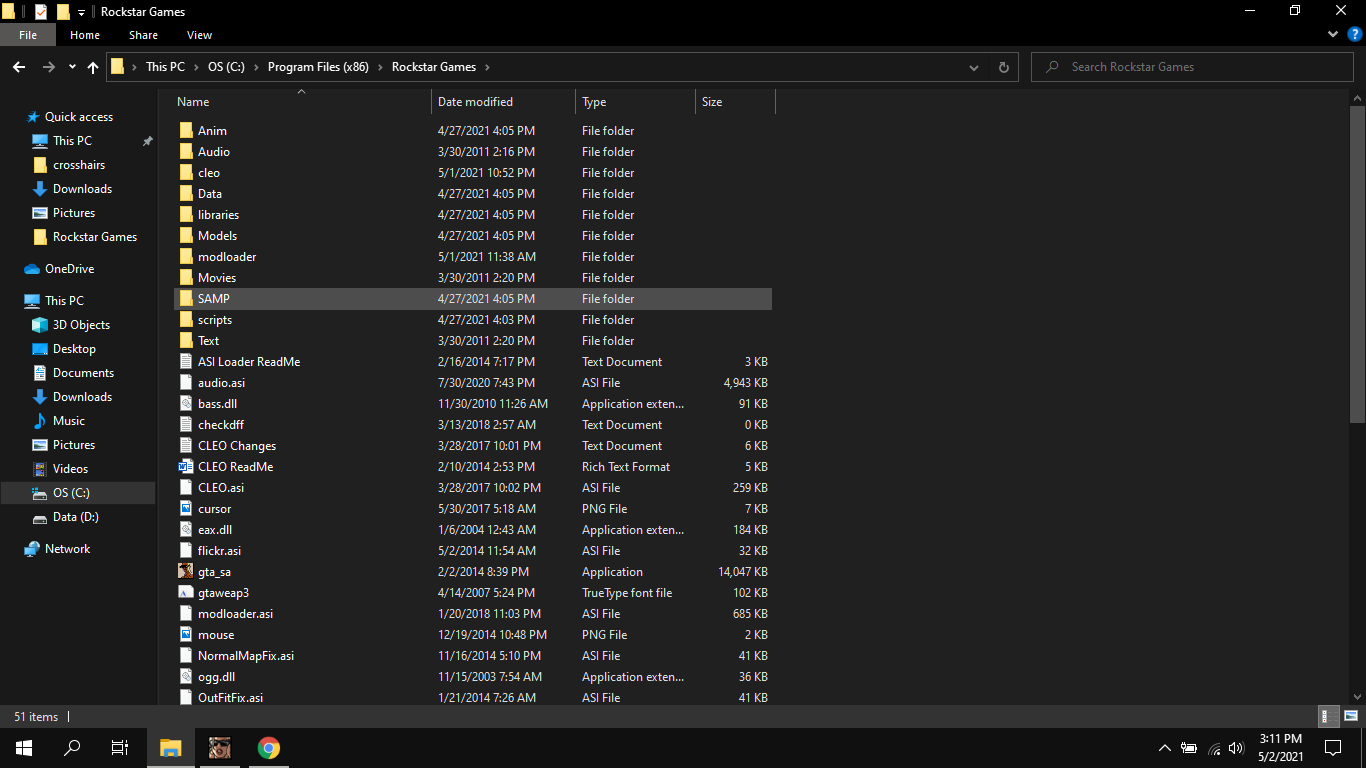Switch to the View ribbon tab
The height and width of the screenshot is (768, 1366).
point(200,35)
